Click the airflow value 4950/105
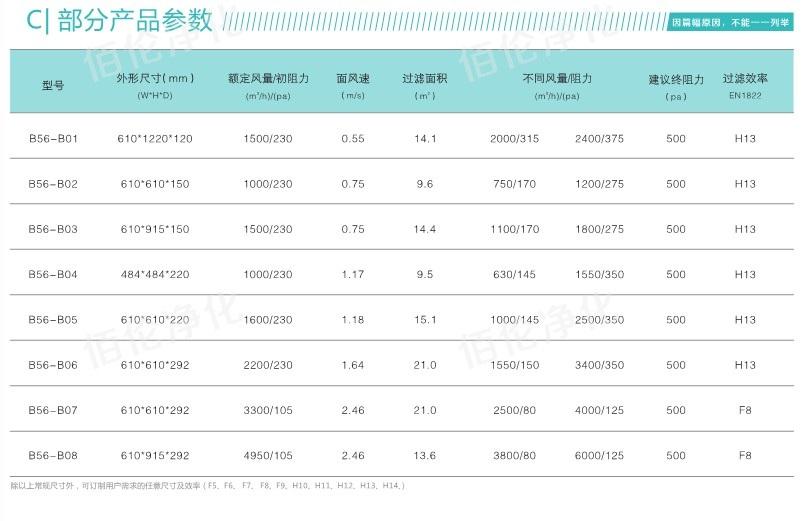The image size is (811, 521). point(268,456)
